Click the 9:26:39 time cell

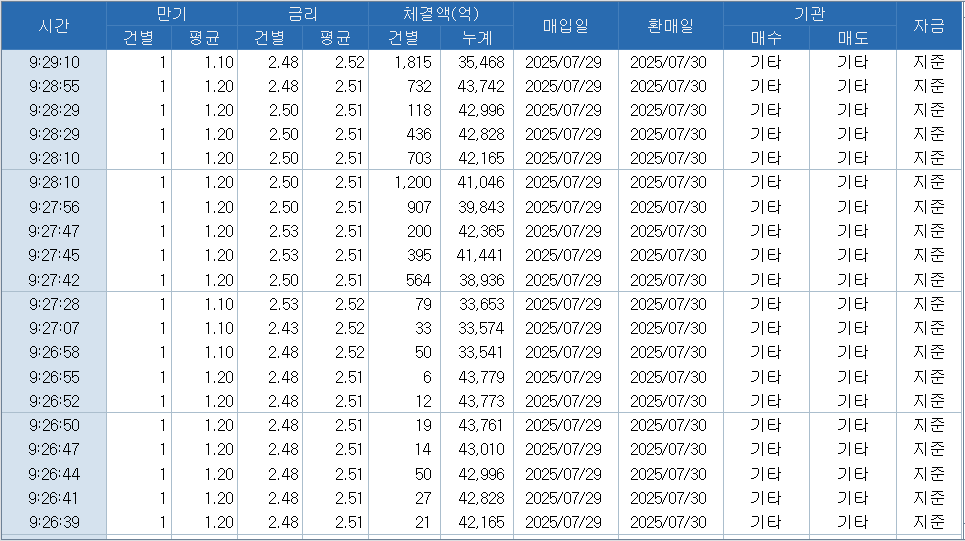[54, 522]
